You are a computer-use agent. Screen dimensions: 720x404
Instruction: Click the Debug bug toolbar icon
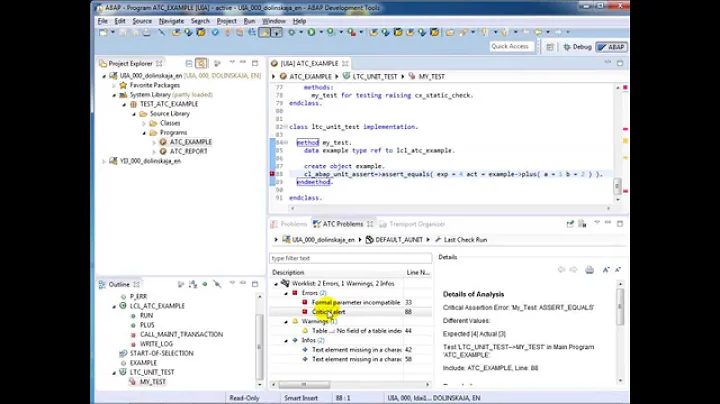point(291,33)
